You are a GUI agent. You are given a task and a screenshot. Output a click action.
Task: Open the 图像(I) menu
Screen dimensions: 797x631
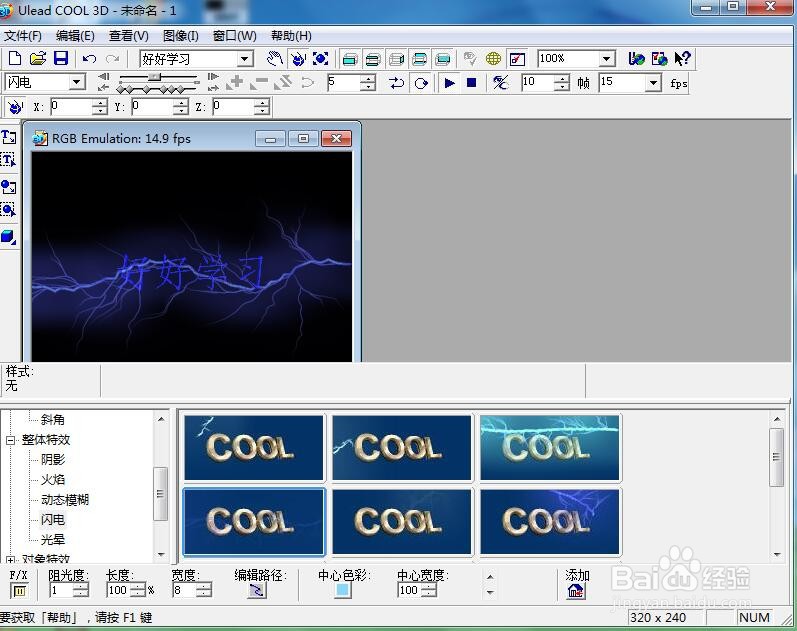click(x=180, y=36)
